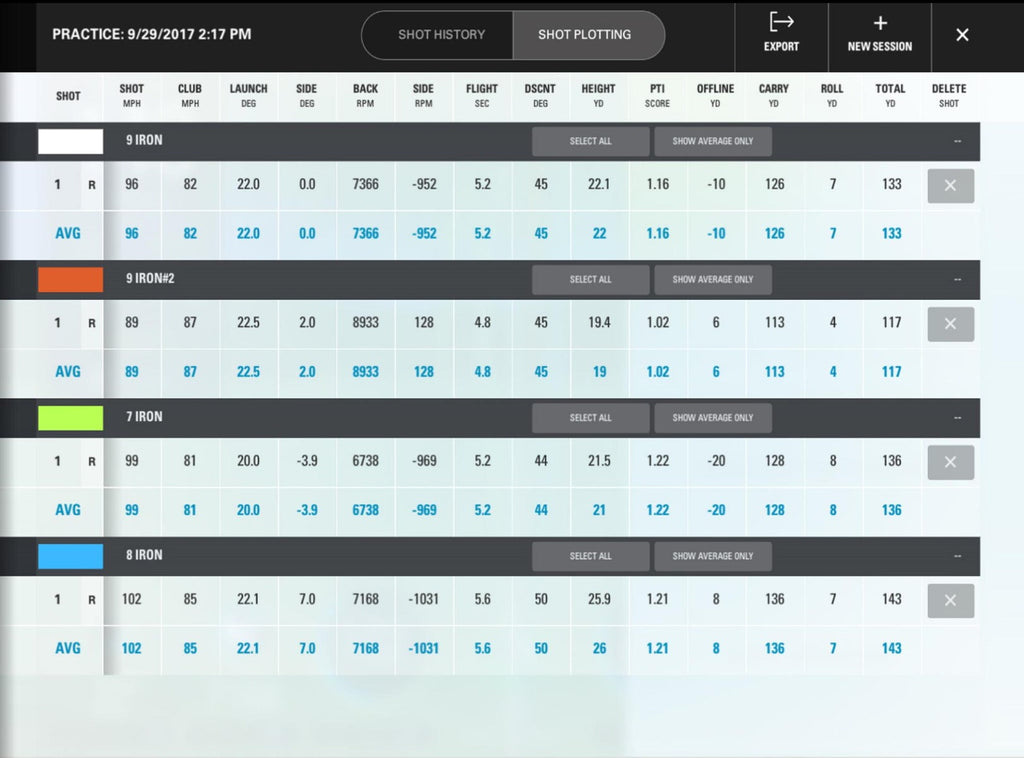Show average only for 9 IRON
This screenshot has height=758, width=1024.
pos(712,141)
